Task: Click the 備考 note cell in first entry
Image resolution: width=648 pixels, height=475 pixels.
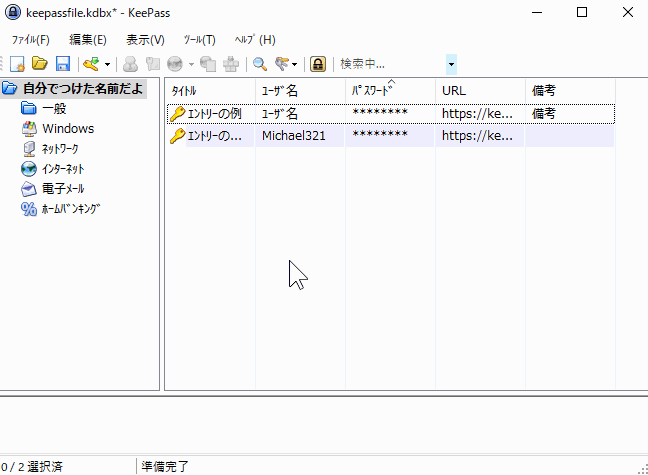Action: coord(544,114)
